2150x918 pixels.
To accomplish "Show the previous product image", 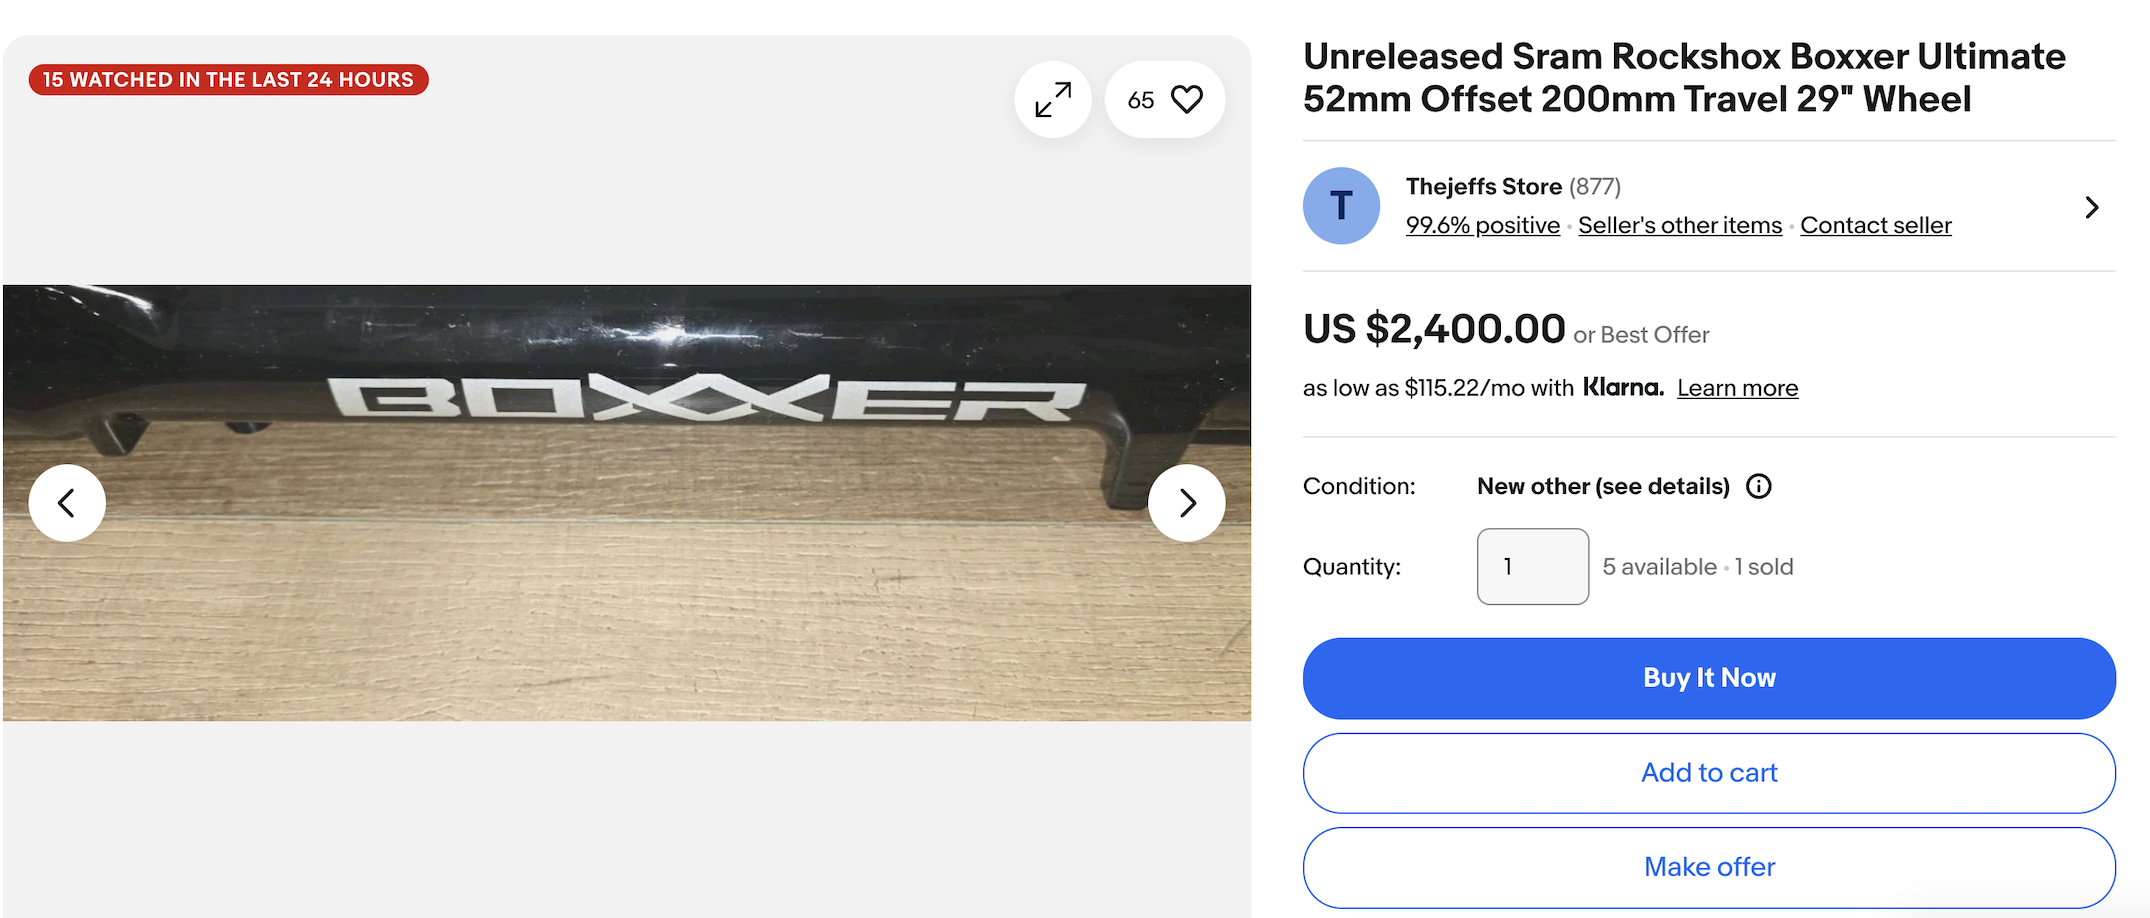I will point(67,503).
